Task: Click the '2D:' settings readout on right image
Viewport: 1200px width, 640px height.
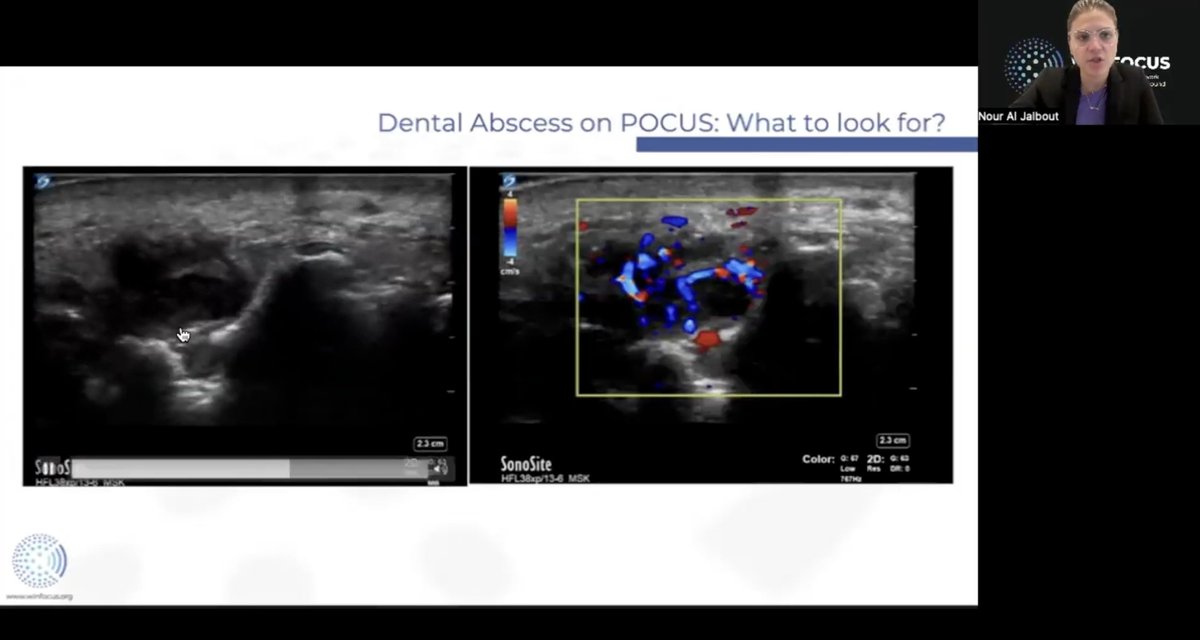Action: [x=888, y=461]
